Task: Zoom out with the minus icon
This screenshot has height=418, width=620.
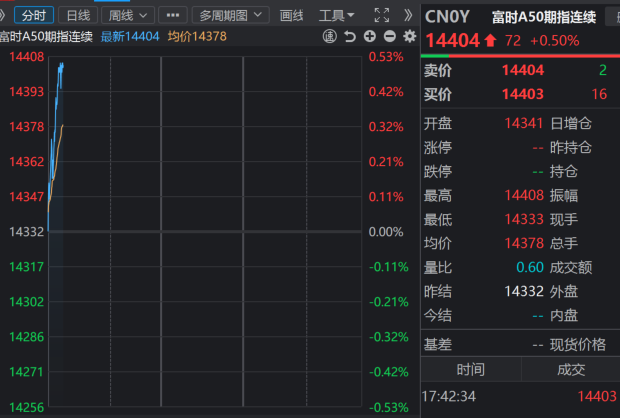Action: point(390,36)
